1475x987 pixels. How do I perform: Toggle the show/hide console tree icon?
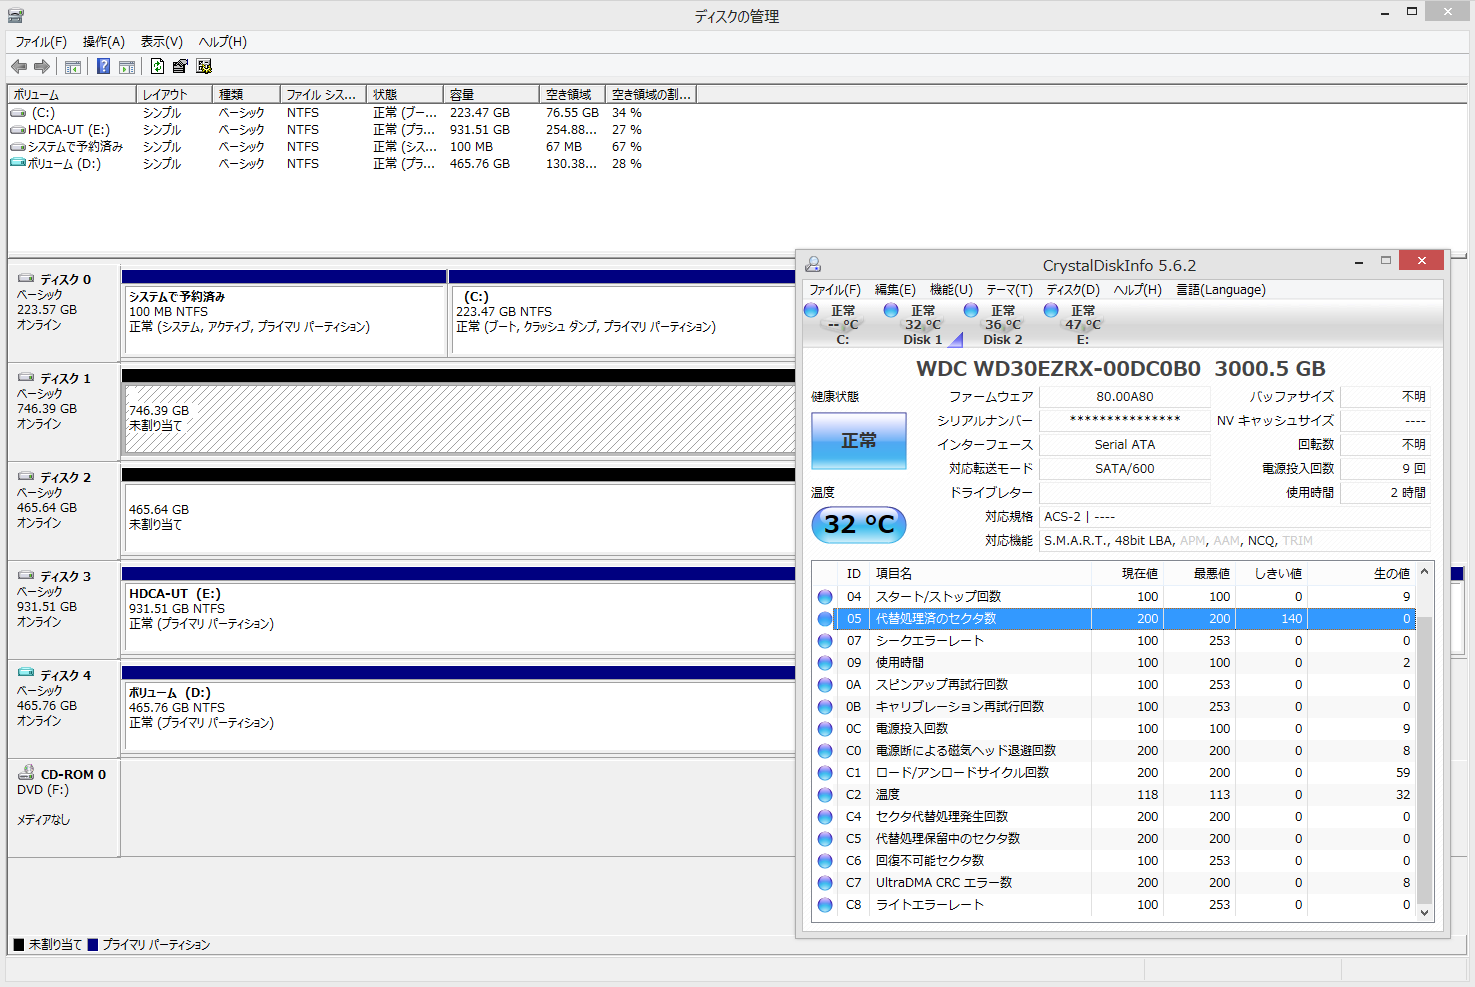tap(73, 67)
